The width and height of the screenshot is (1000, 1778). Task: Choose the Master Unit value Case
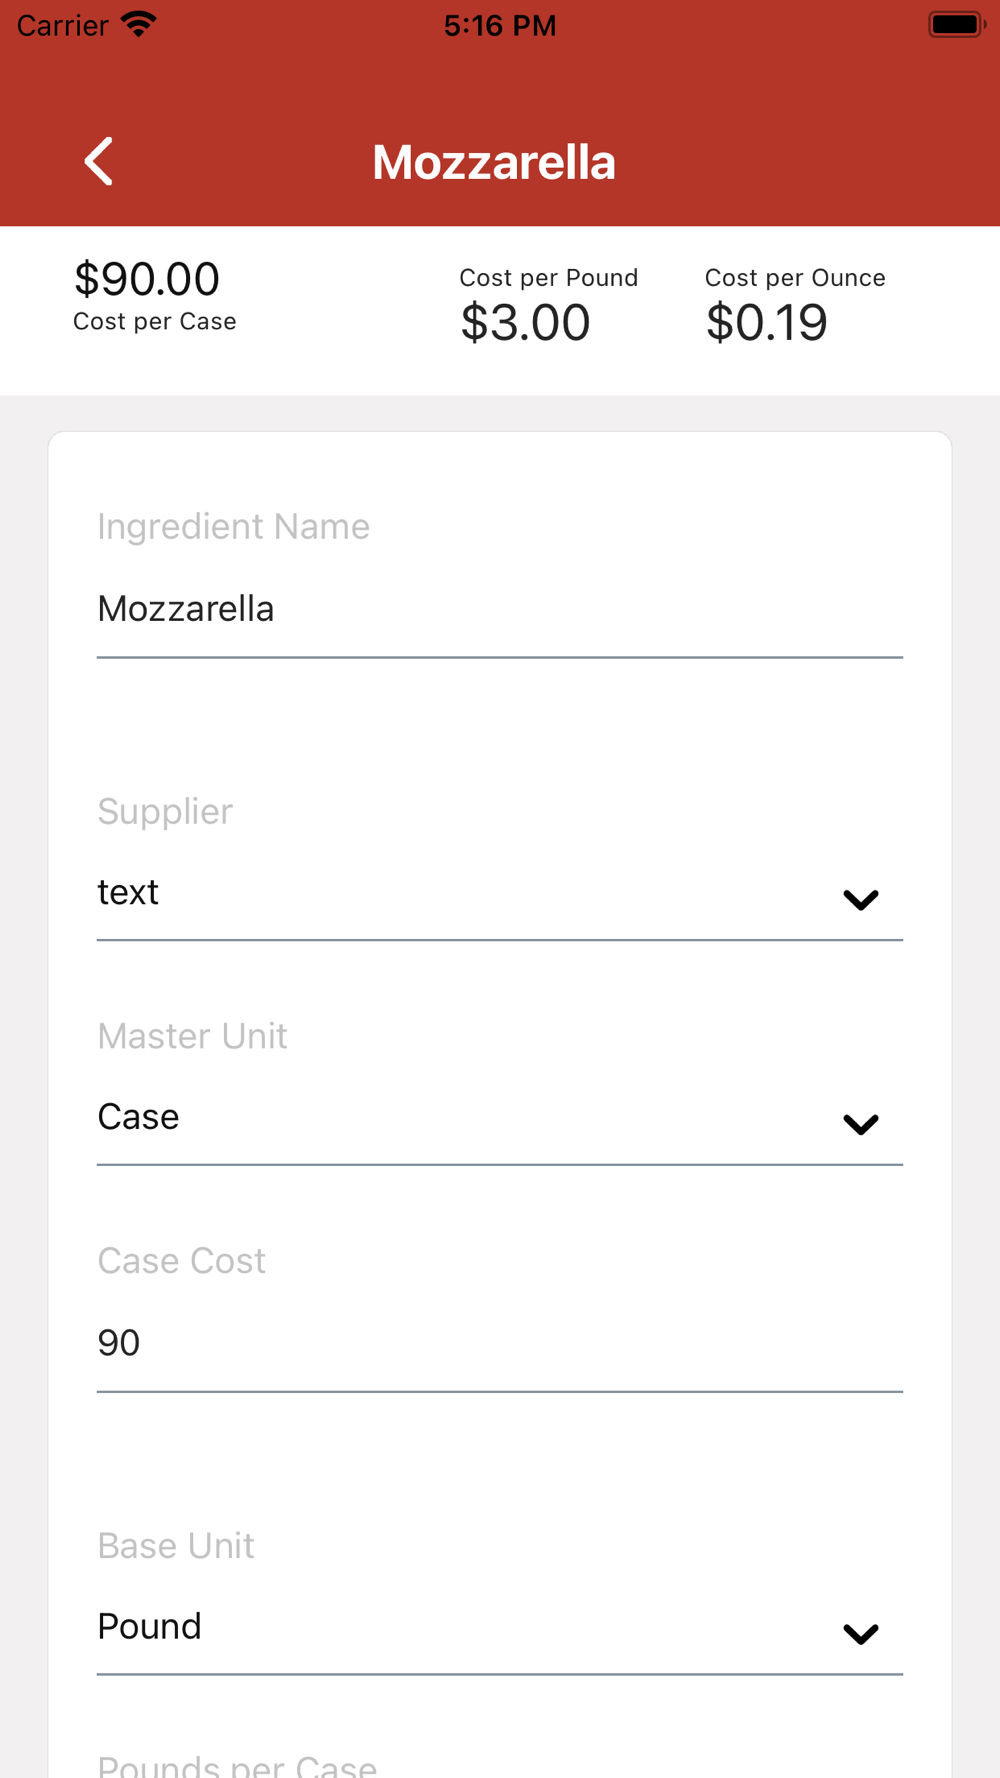click(x=138, y=1117)
